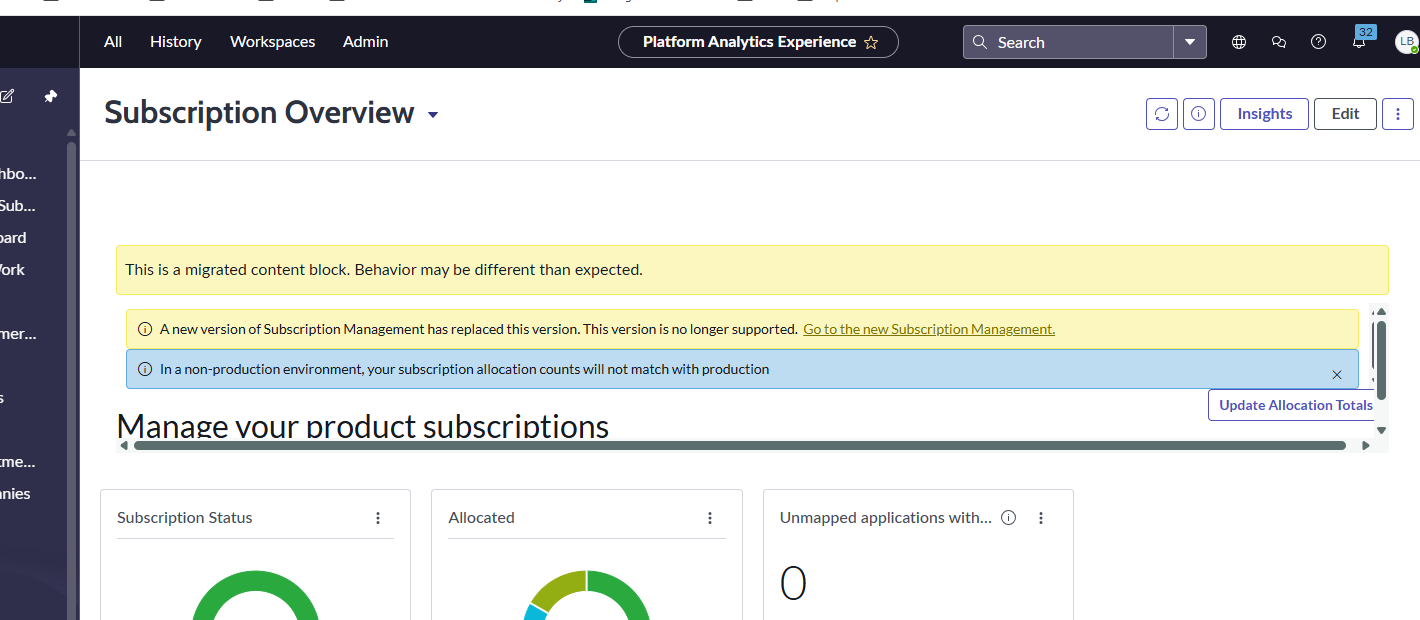Open the Connect chat icon
This screenshot has height=620, width=1420.
1278,42
